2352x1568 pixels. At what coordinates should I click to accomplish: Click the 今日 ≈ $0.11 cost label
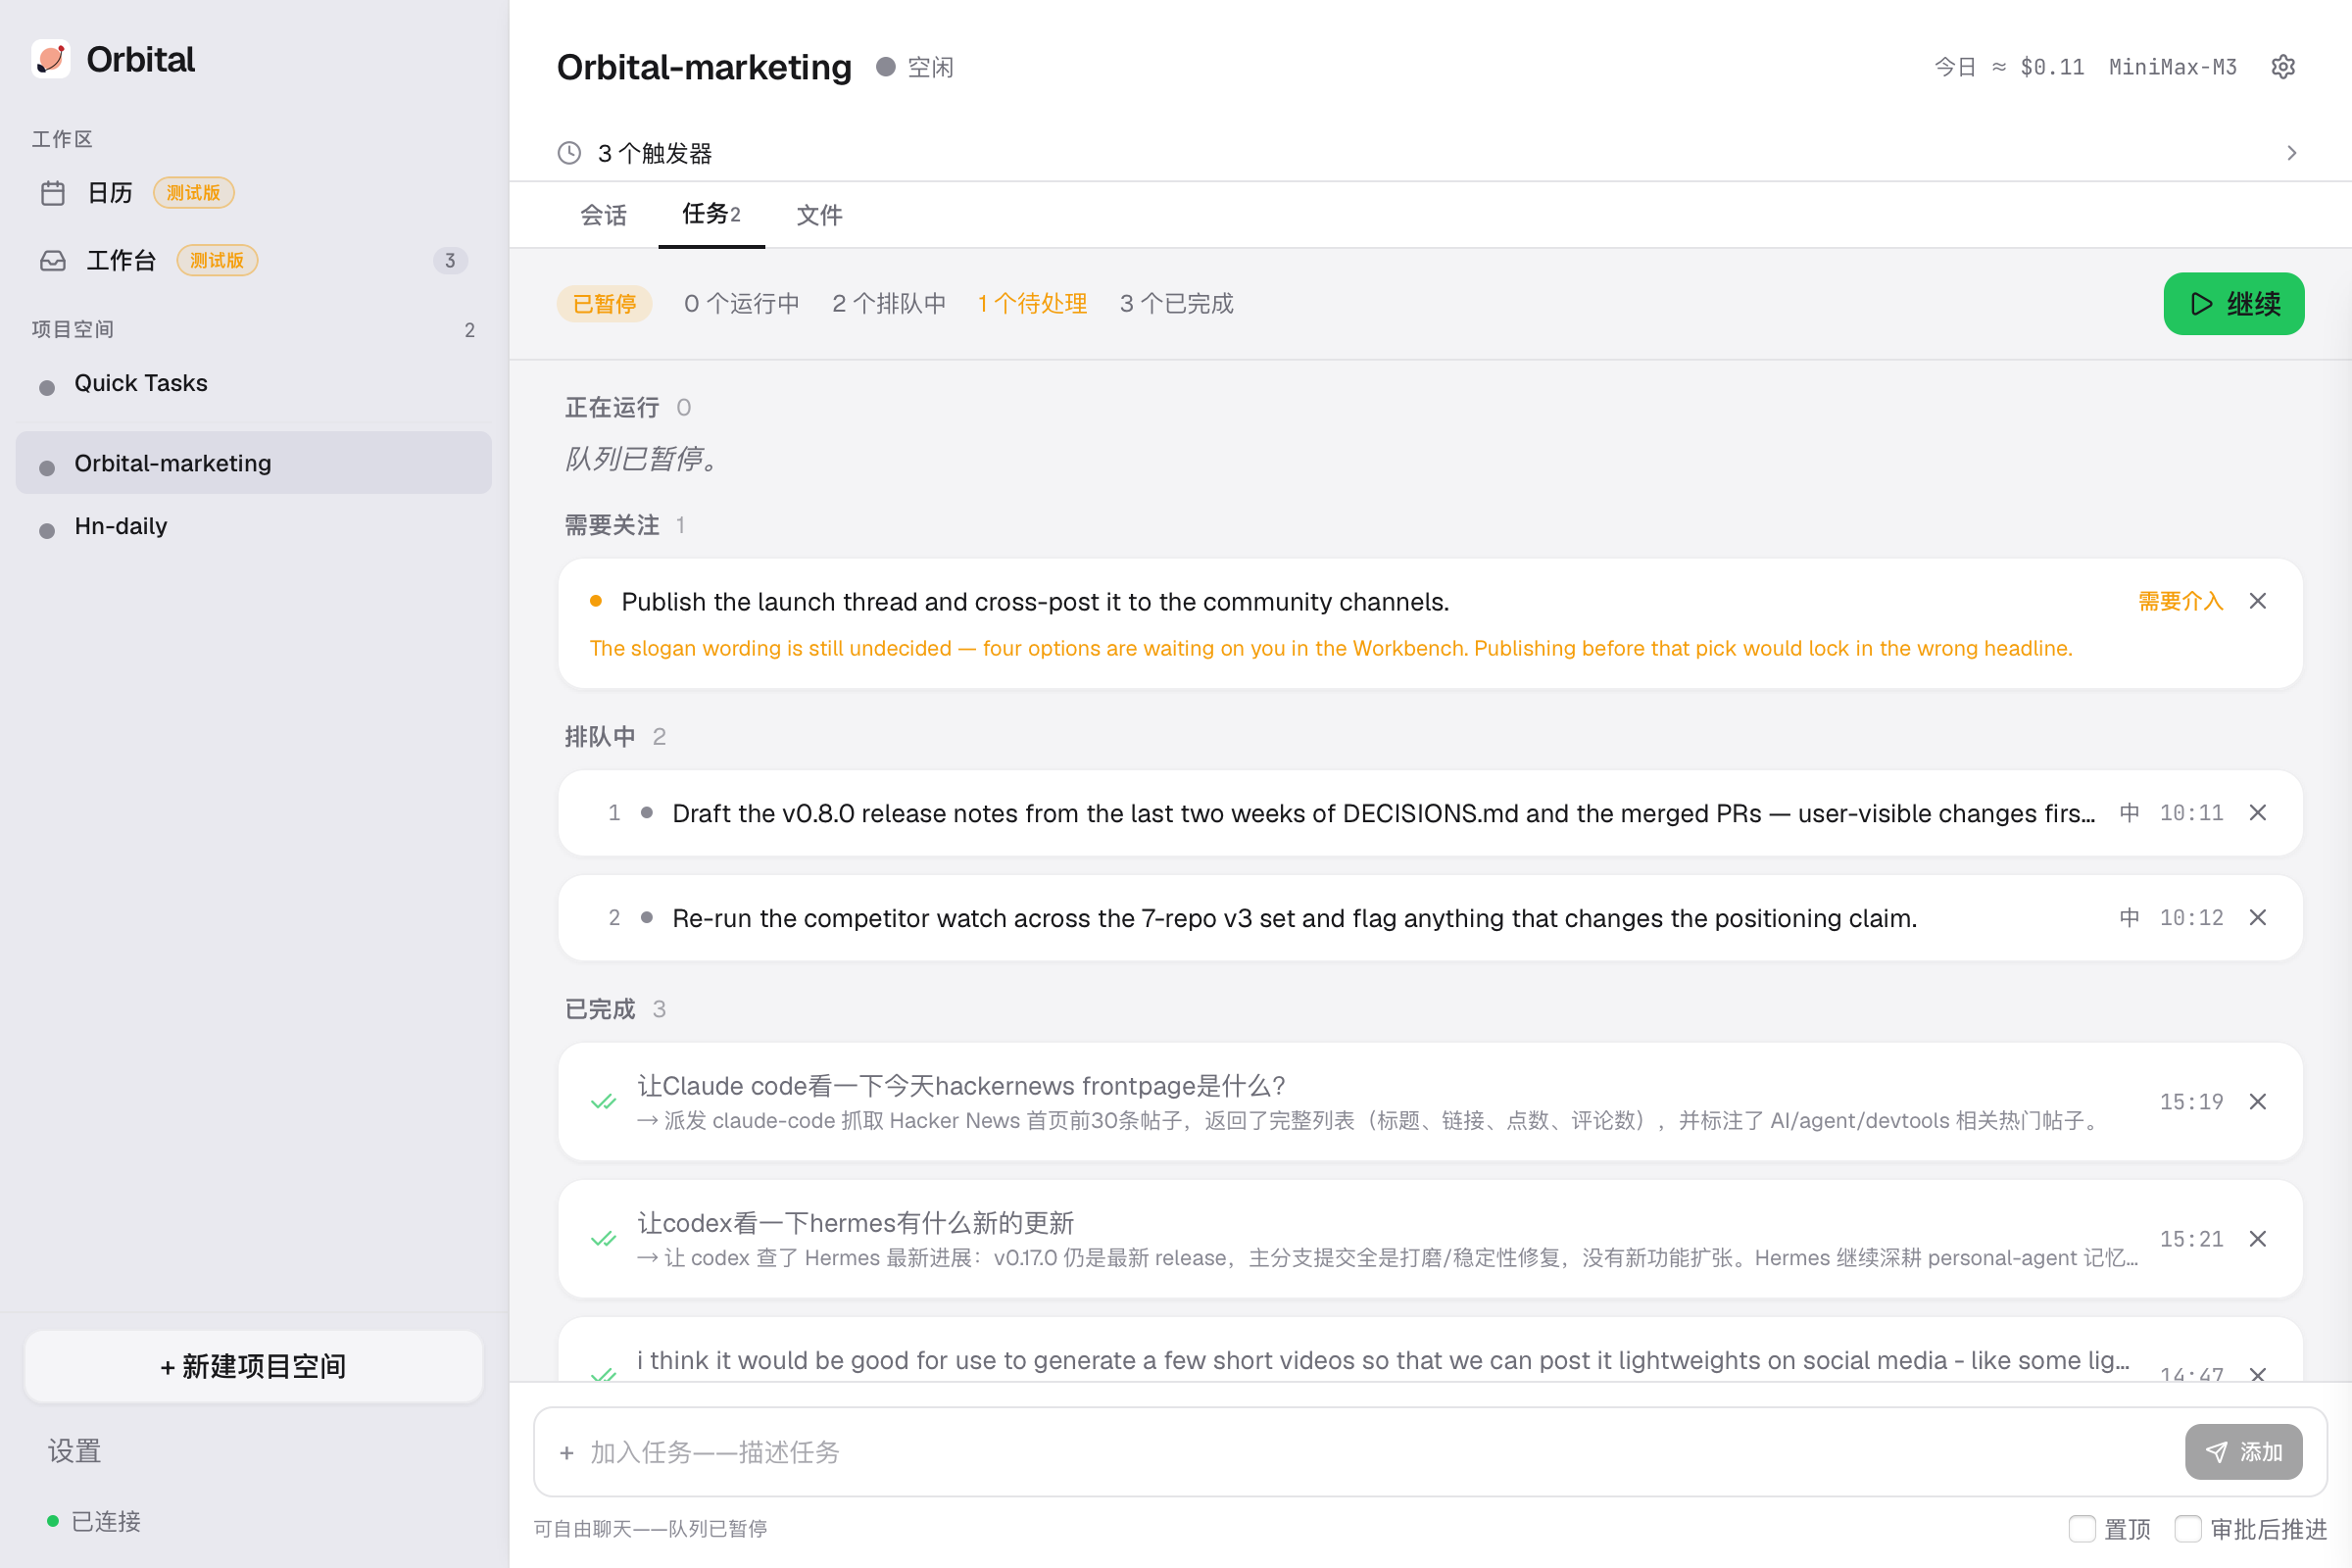[x=2009, y=67]
